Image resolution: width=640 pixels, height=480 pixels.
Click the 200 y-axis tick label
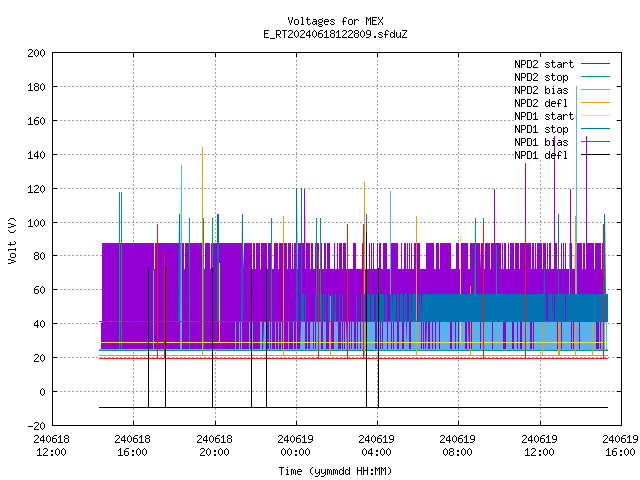click(x=36, y=53)
